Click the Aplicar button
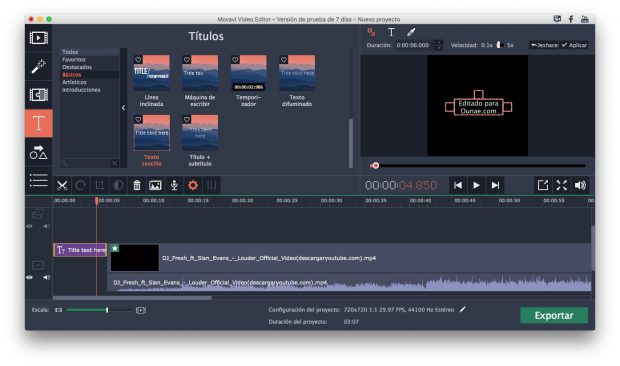The height and width of the screenshot is (366, 620). [x=574, y=45]
